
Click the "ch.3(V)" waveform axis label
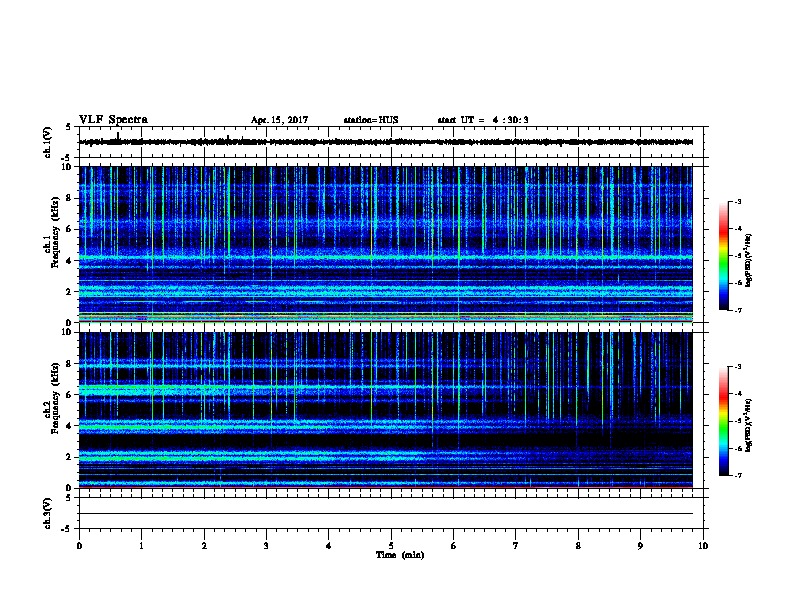[48, 513]
